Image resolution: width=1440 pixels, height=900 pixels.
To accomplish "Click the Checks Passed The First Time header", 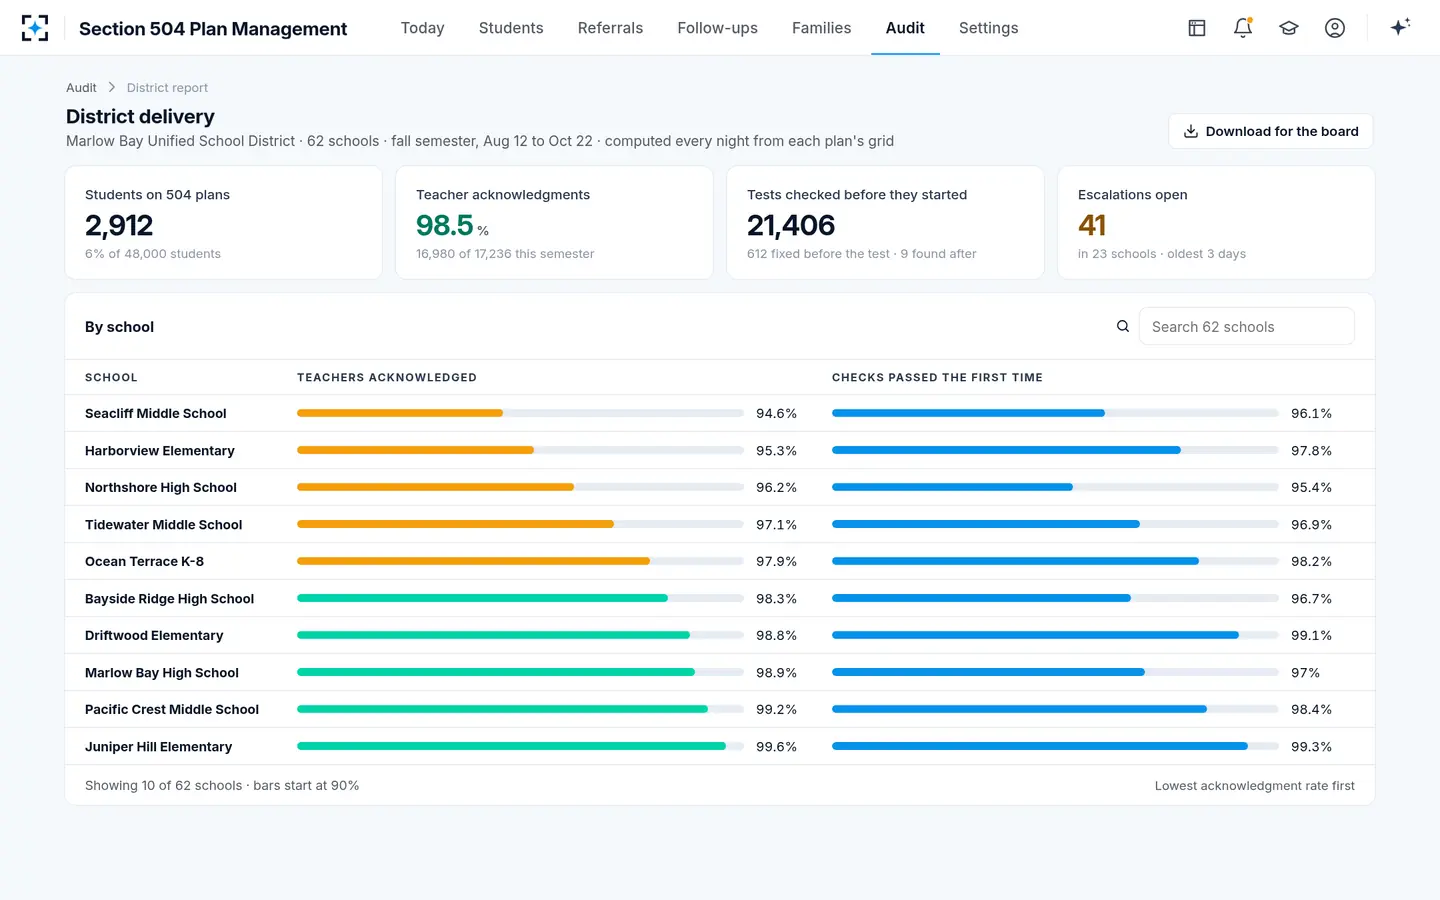I will 937,378.
